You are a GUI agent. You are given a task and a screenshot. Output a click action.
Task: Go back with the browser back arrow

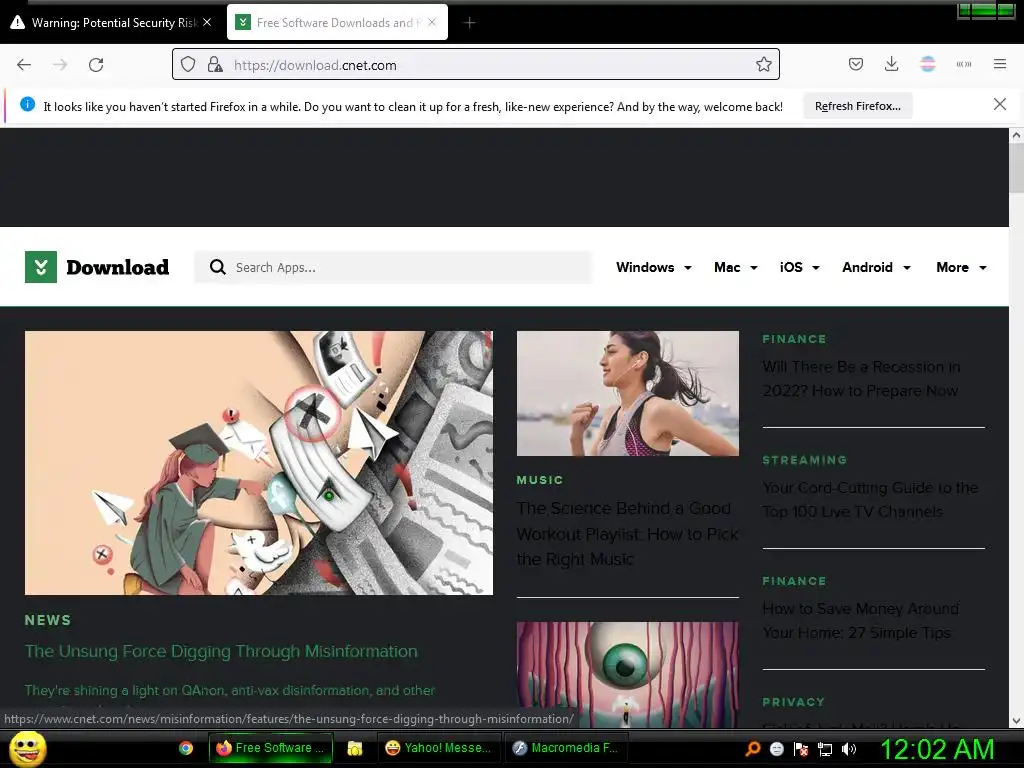[24, 65]
